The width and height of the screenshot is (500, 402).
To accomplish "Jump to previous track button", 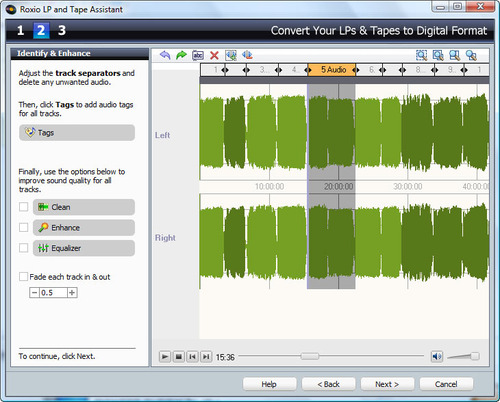I will (192, 357).
